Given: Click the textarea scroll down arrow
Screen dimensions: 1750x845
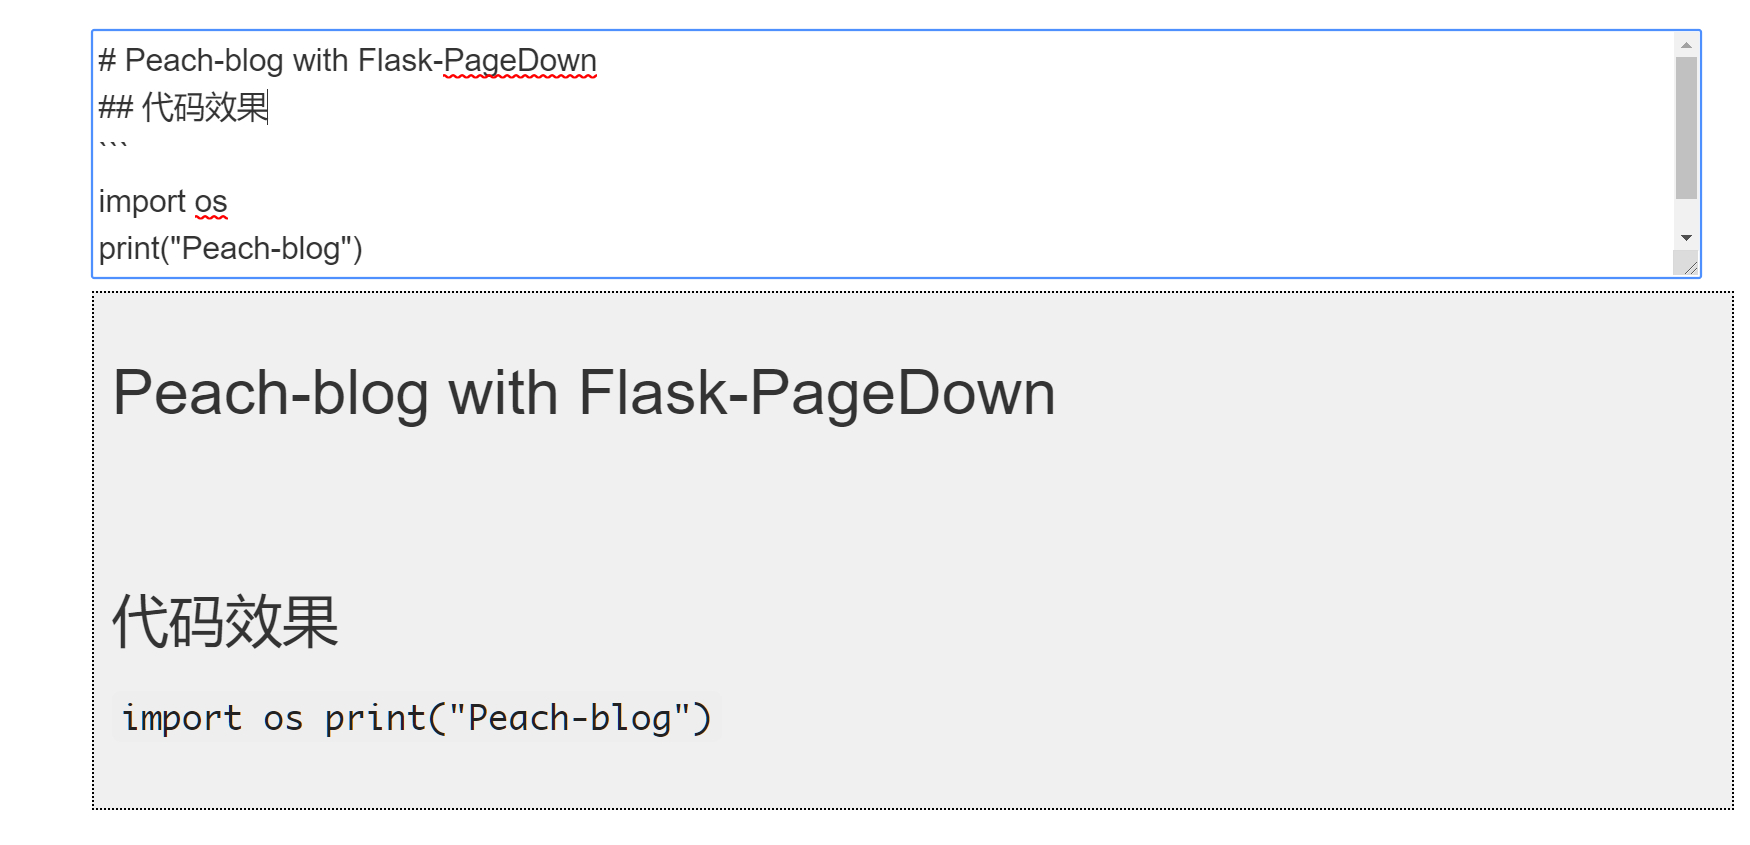Looking at the screenshot, I should pyautogui.click(x=1686, y=238).
